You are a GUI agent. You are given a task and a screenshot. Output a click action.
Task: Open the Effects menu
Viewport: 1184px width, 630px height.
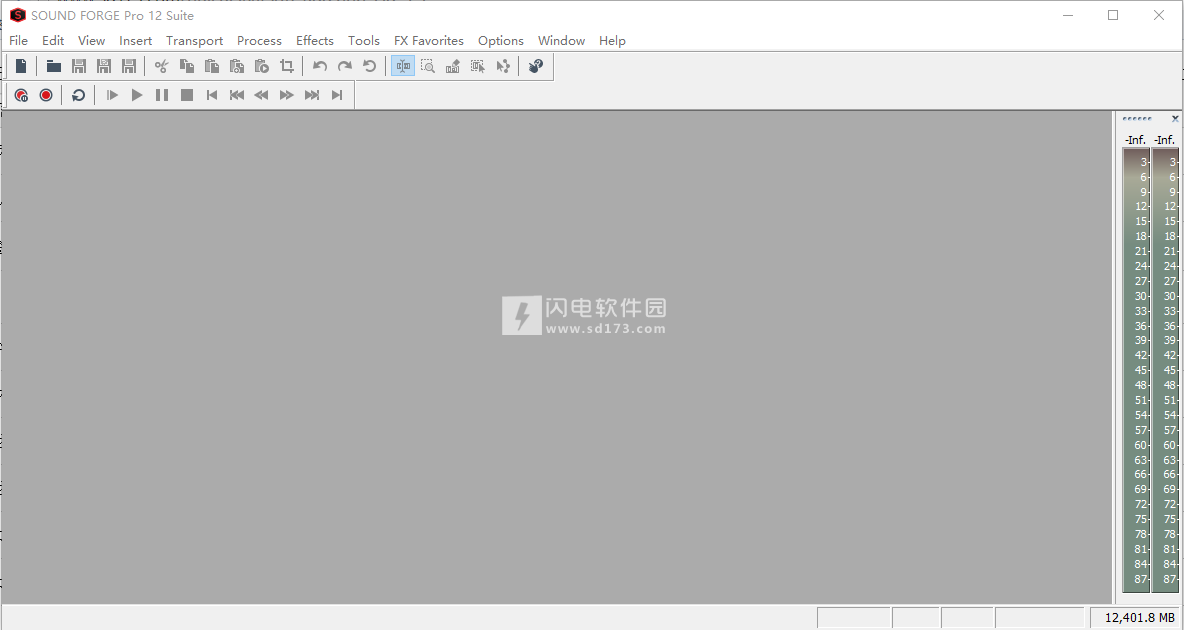click(x=315, y=41)
